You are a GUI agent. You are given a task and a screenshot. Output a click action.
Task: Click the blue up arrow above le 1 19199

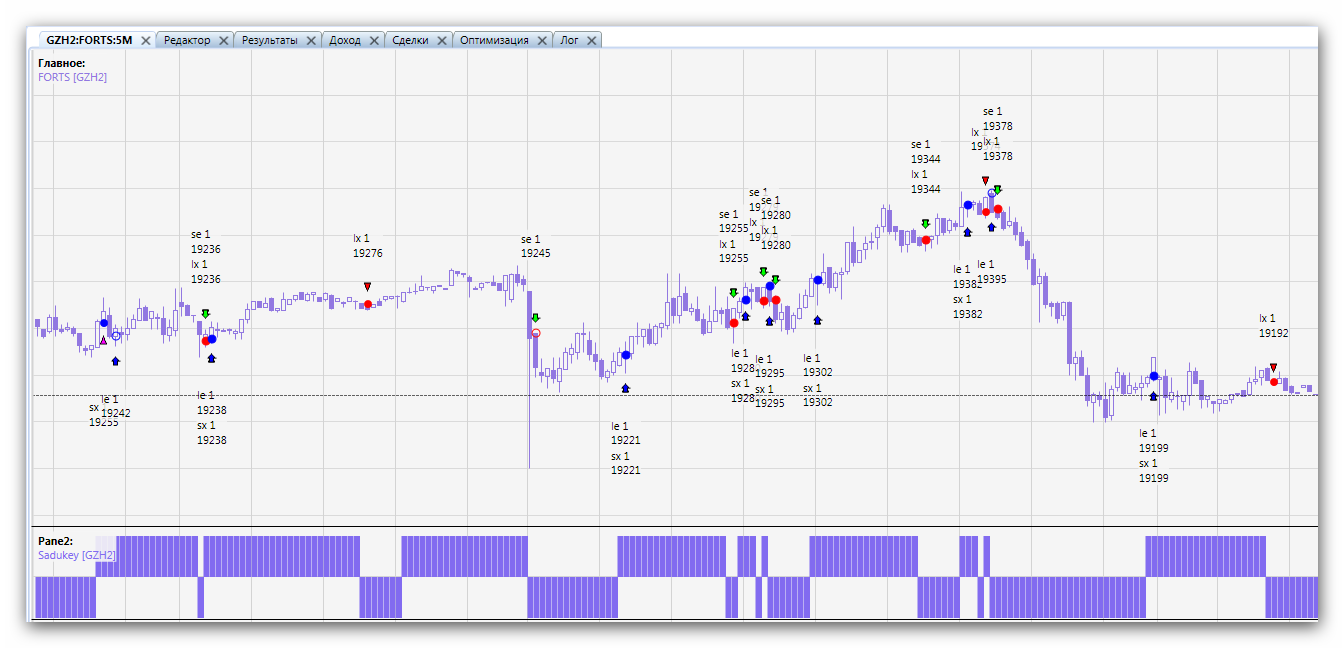coord(1153,396)
